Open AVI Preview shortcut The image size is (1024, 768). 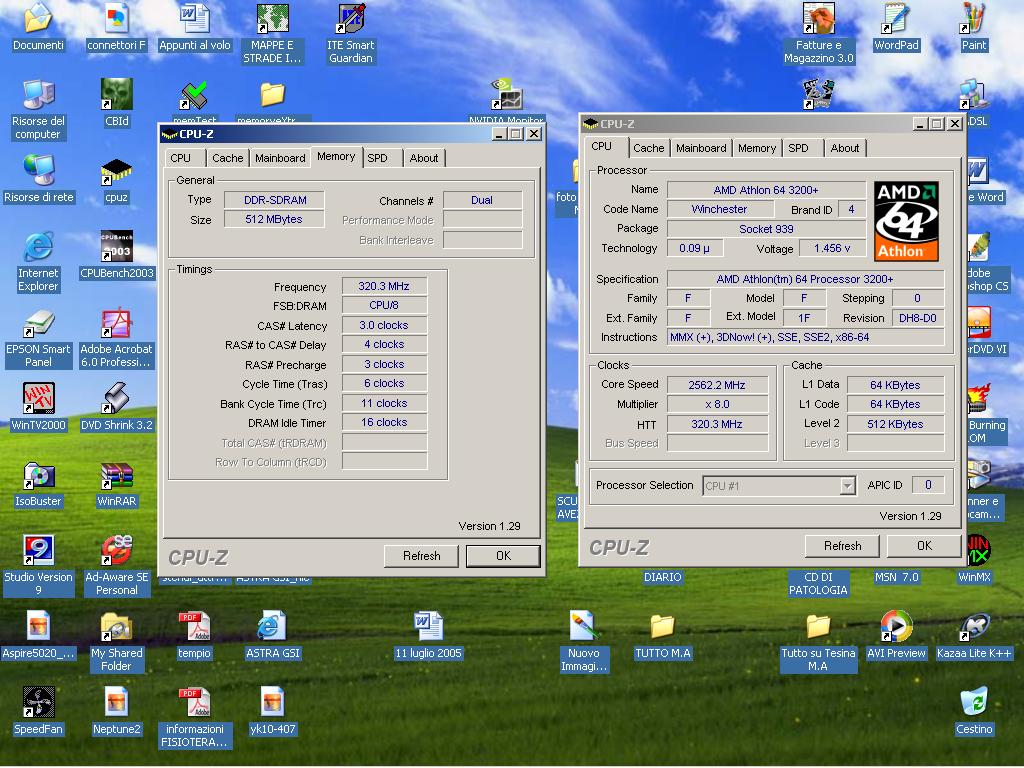pyautogui.click(x=896, y=627)
